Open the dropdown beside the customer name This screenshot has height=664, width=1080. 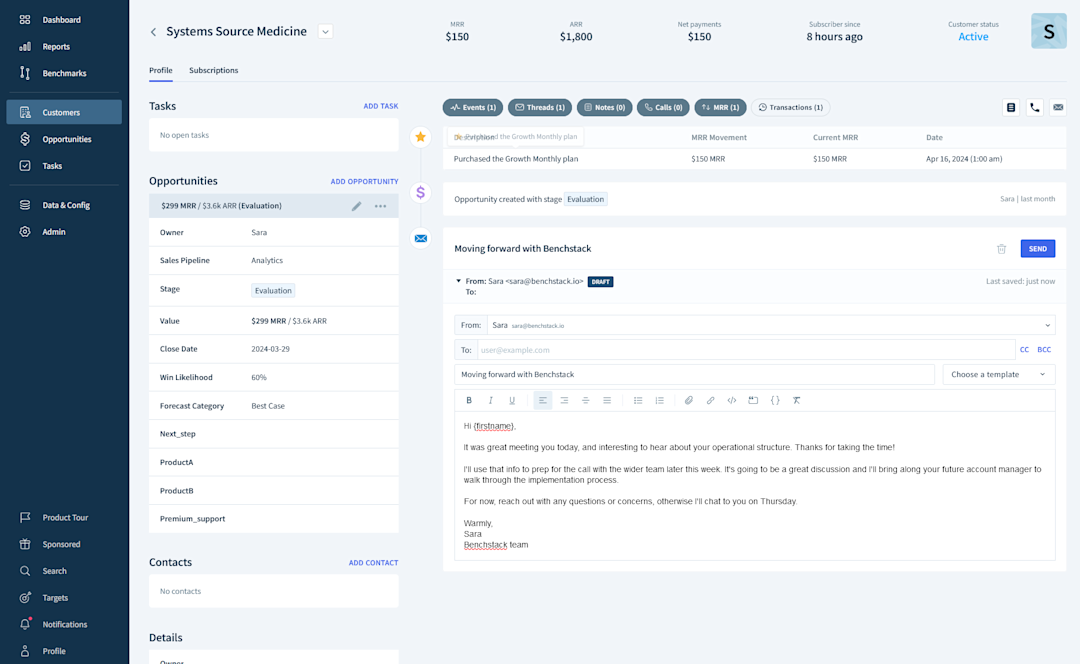pos(325,32)
